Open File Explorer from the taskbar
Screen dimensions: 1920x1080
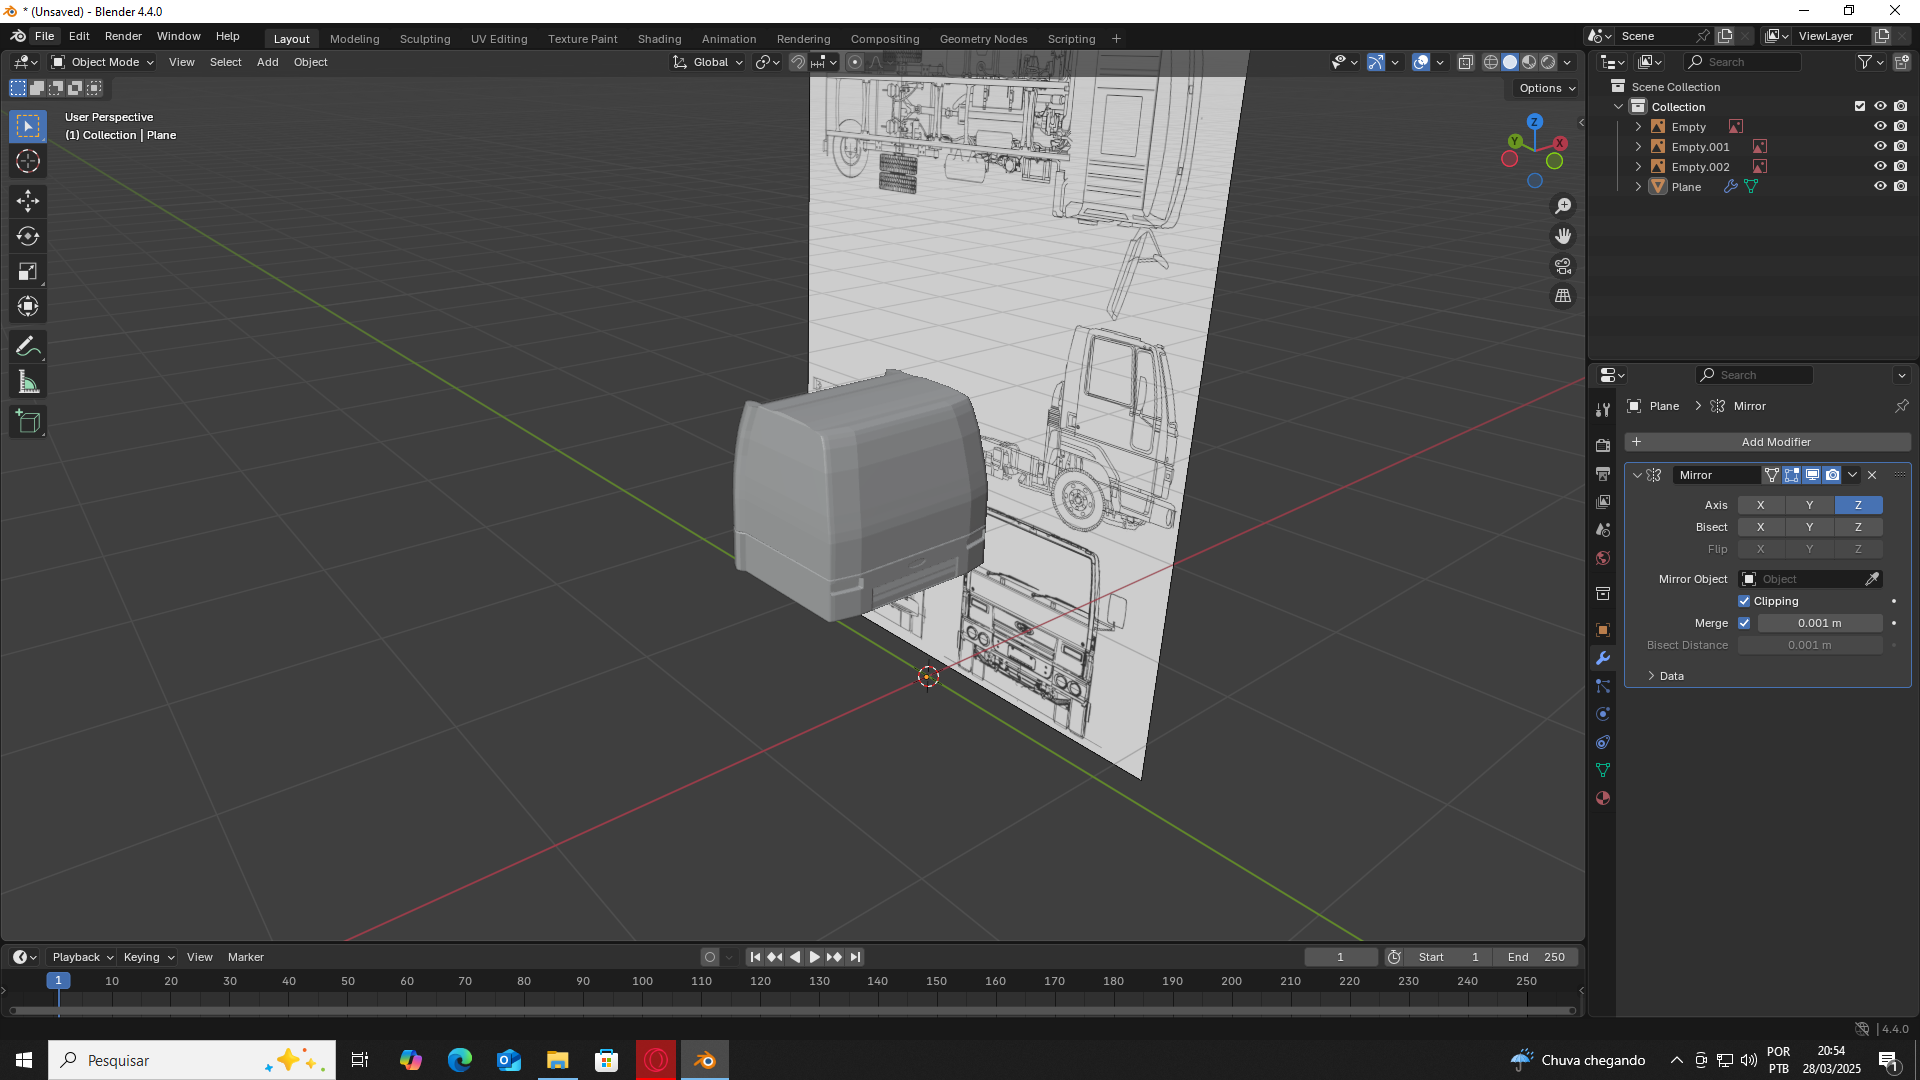tap(557, 1060)
